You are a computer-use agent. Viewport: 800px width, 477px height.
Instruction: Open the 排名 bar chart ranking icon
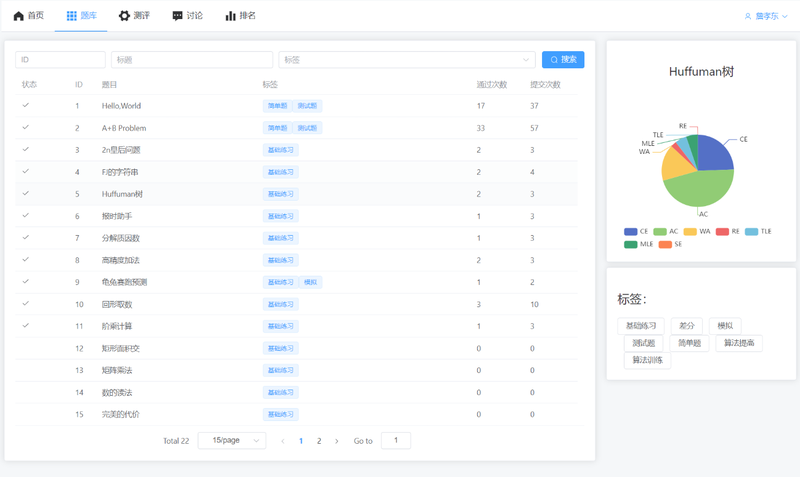tap(231, 16)
